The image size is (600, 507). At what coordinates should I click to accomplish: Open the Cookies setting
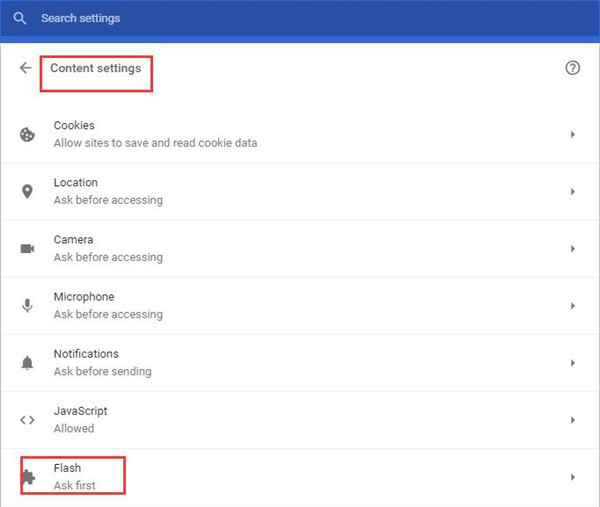pos(300,134)
